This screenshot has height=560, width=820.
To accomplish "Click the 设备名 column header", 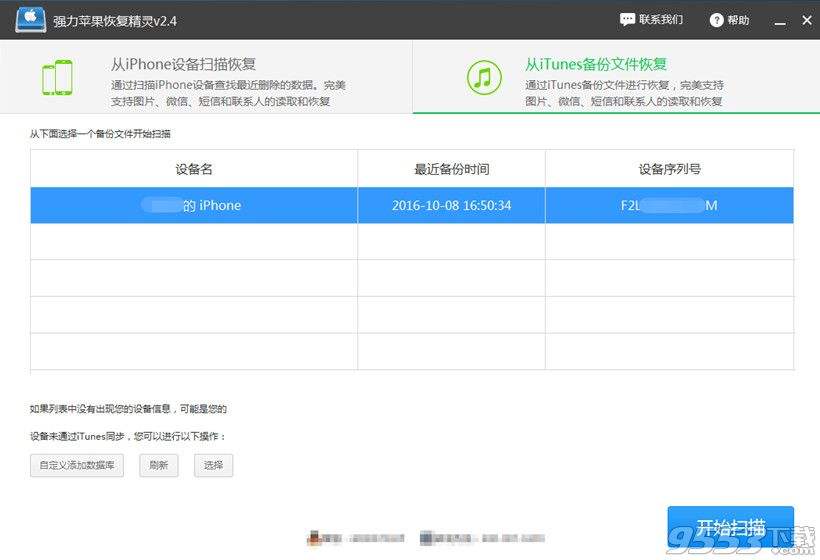I will pyautogui.click(x=194, y=169).
